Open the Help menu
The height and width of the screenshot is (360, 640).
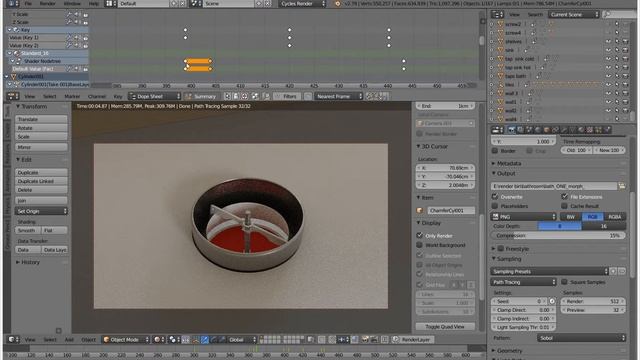coord(94,3)
